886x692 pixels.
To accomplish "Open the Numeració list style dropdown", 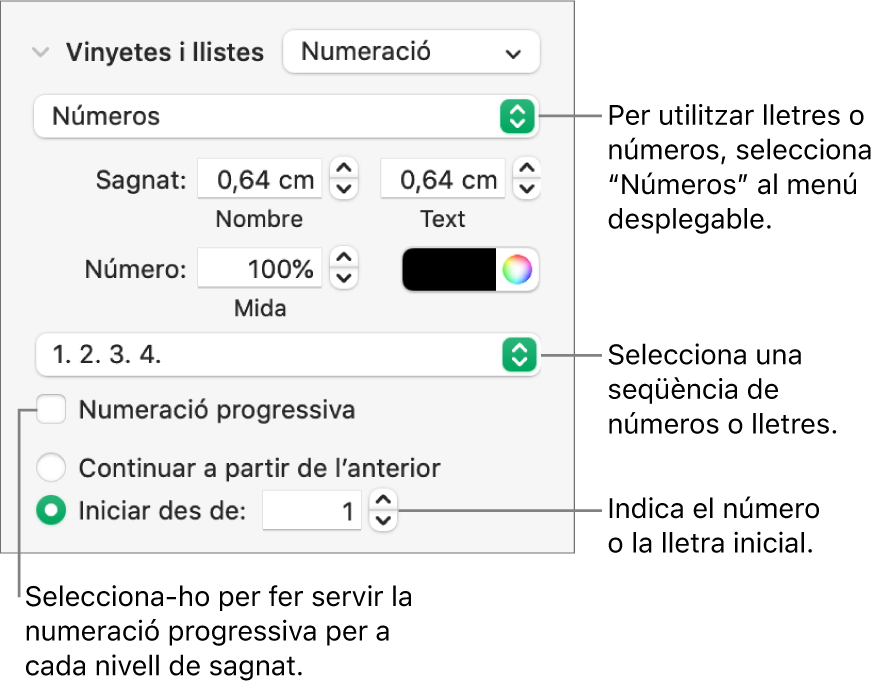I will [411, 52].
